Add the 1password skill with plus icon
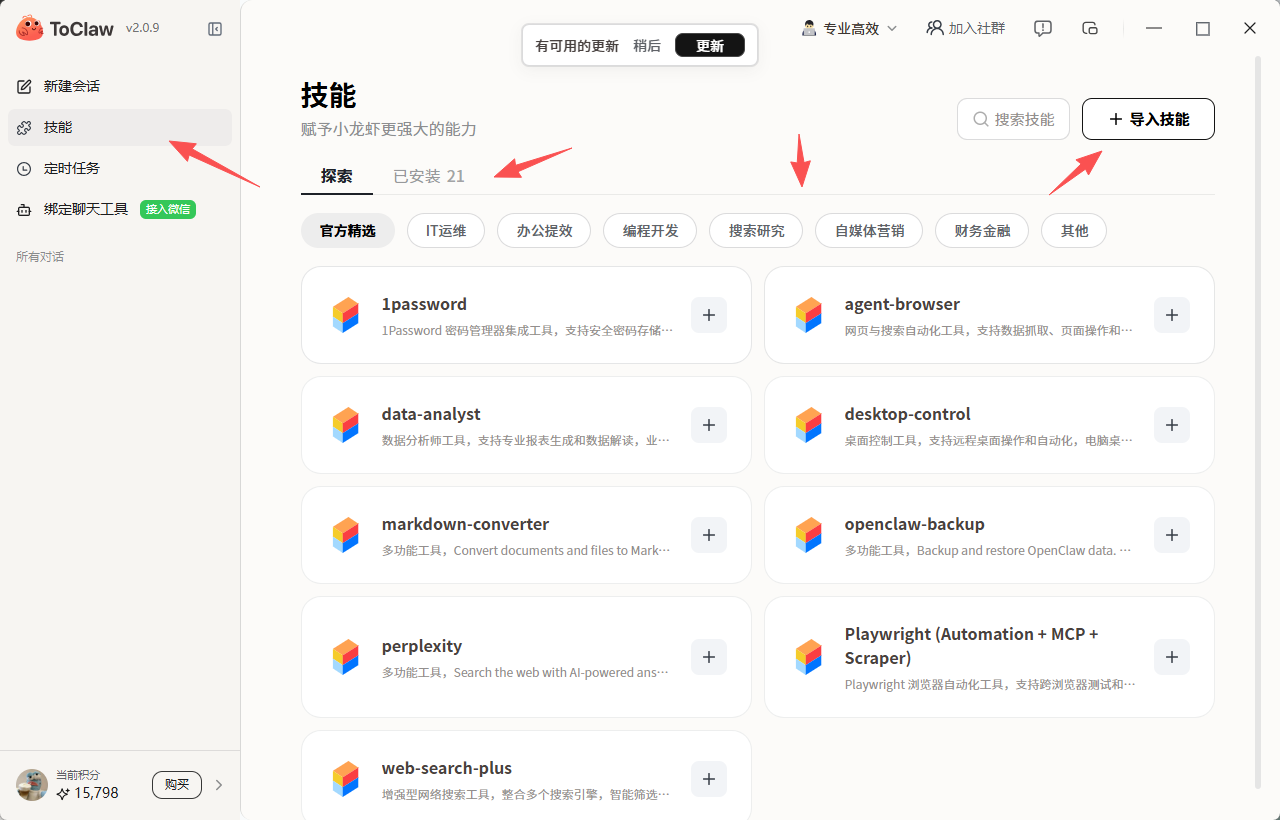The width and height of the screenshot is (1280, 820). coord(709,315)
